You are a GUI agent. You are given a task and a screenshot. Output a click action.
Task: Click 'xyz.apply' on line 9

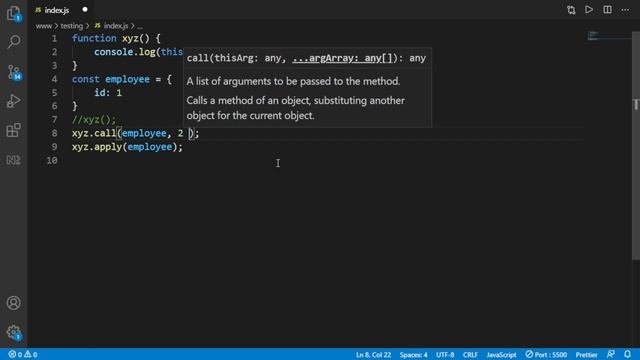click(x=97, y=147)
